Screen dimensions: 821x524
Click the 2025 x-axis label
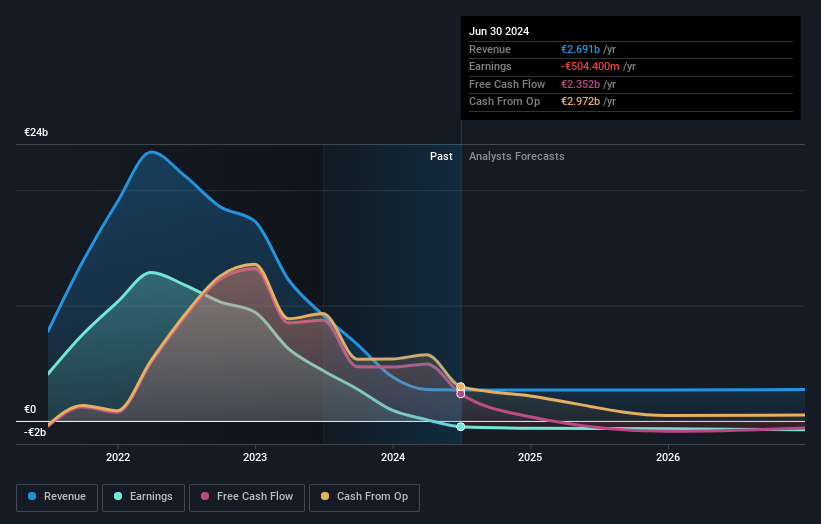(530, 458)
